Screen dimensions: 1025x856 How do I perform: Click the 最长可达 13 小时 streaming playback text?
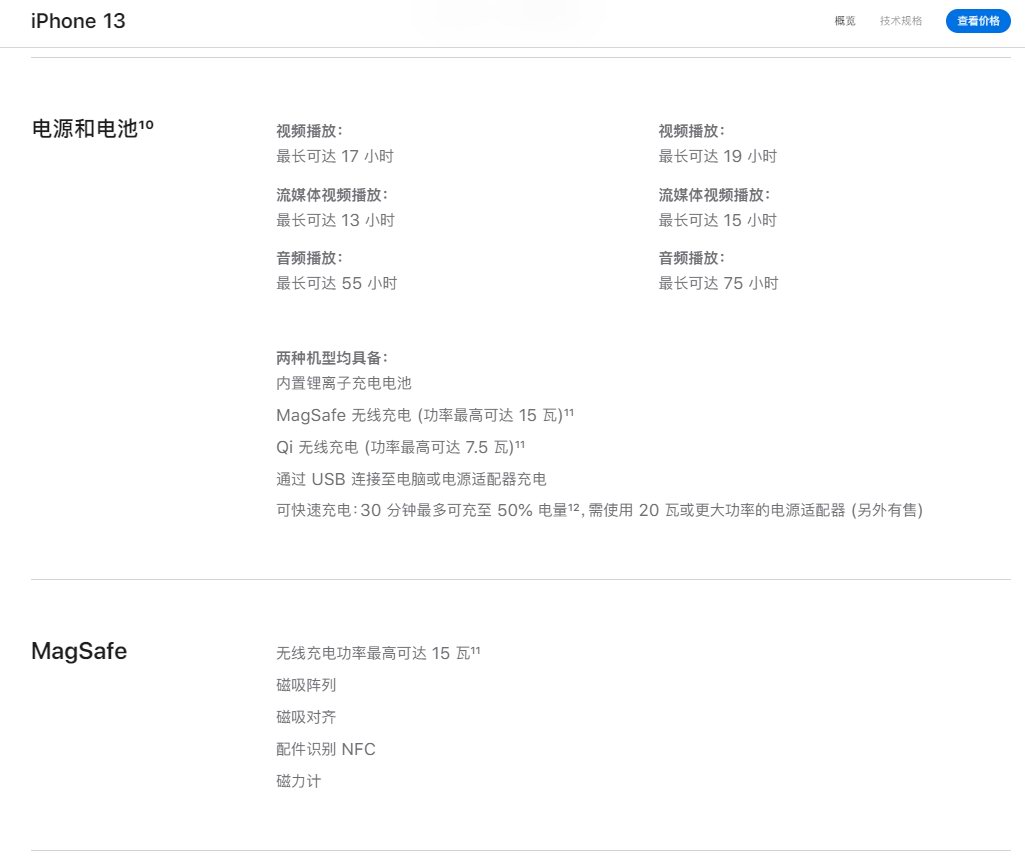point(335,220)
